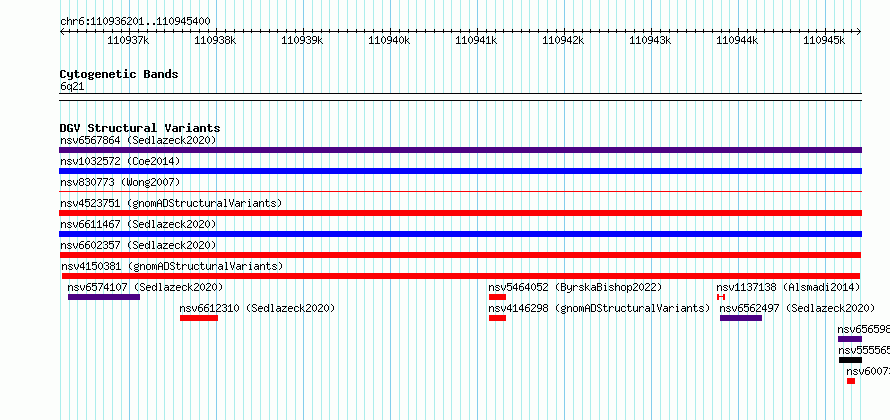
Task: Open variant nsv4150381 (gnomADStructuralVariants) label
Action: 172,266
